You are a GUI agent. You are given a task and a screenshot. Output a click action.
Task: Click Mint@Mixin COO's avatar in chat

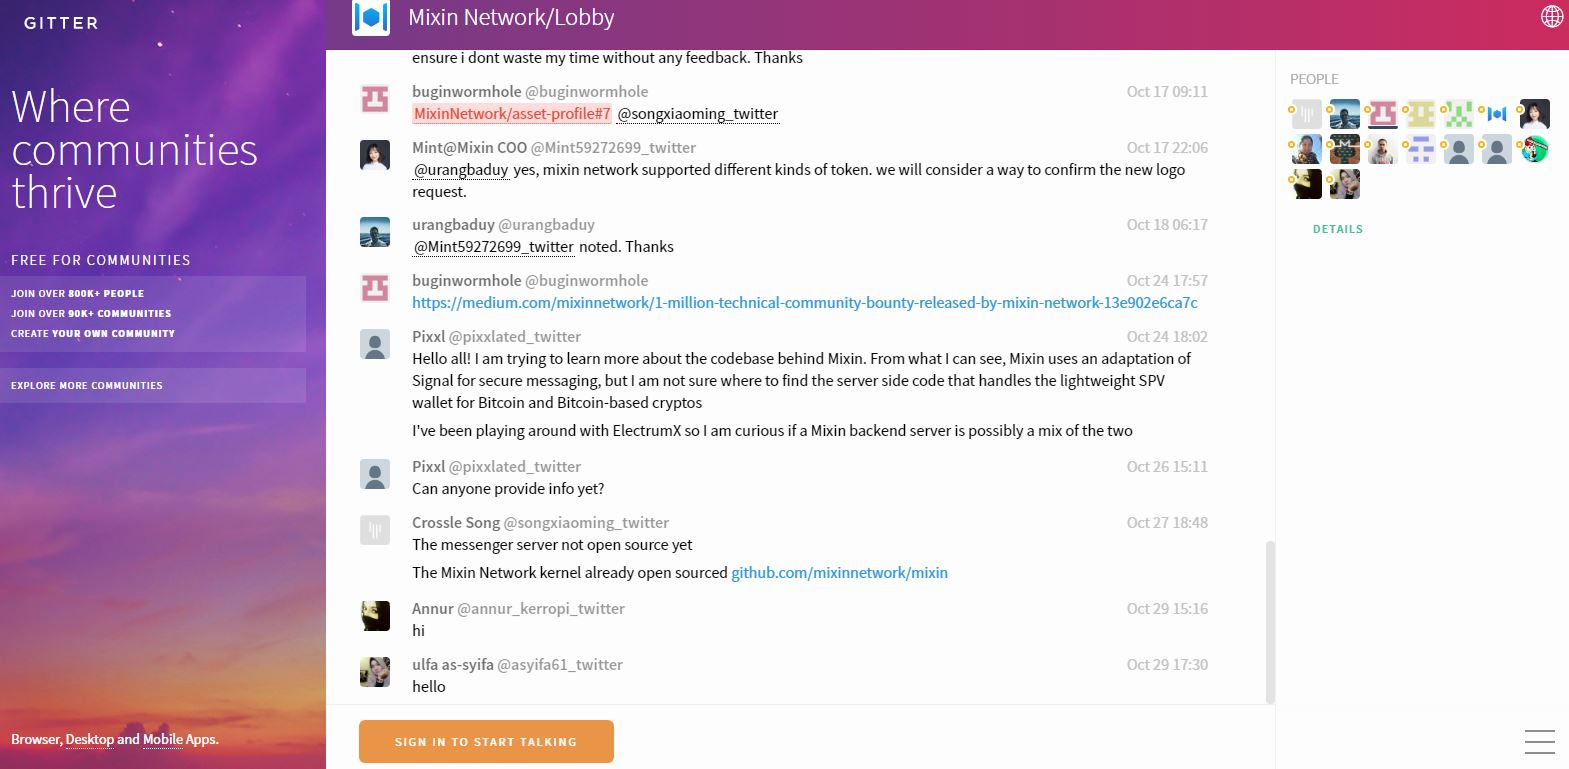(375, 155)
